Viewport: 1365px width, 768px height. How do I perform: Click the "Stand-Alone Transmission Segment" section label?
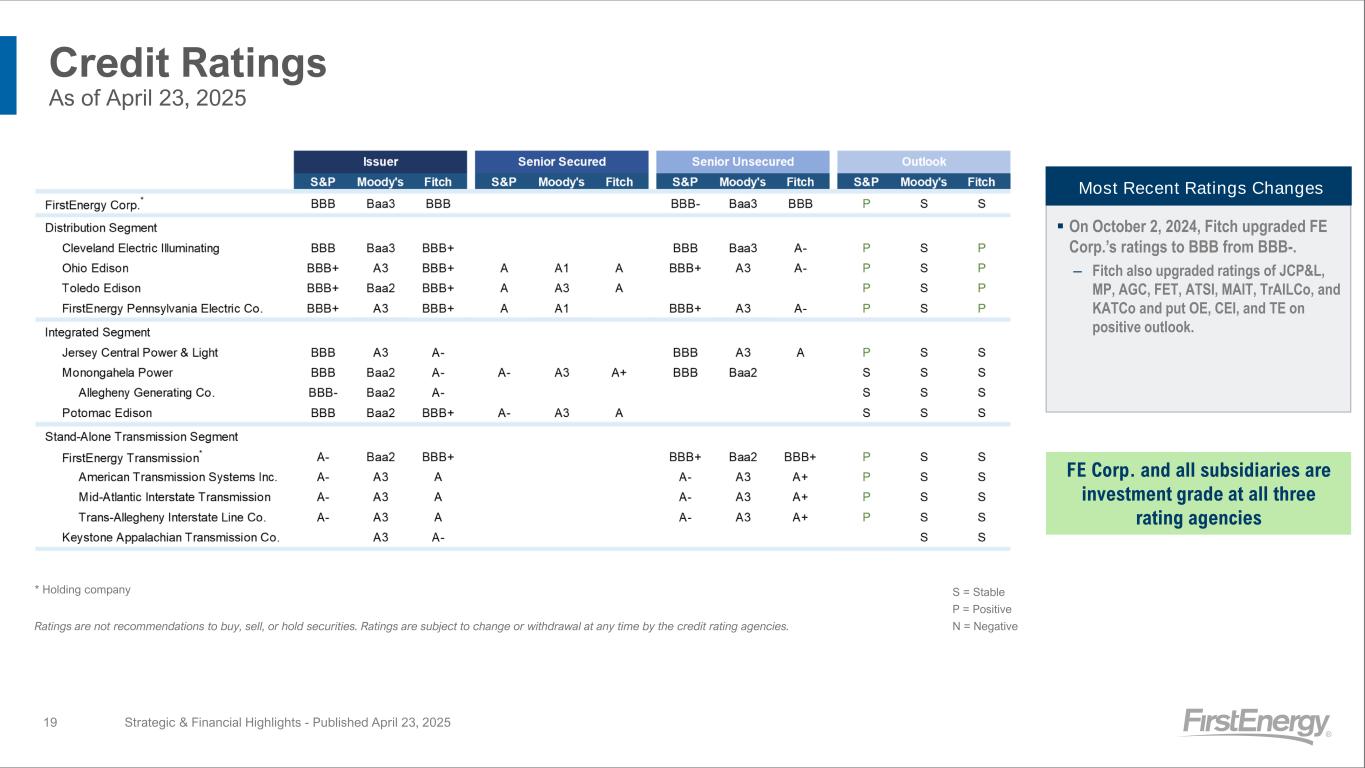pos(141,436)
